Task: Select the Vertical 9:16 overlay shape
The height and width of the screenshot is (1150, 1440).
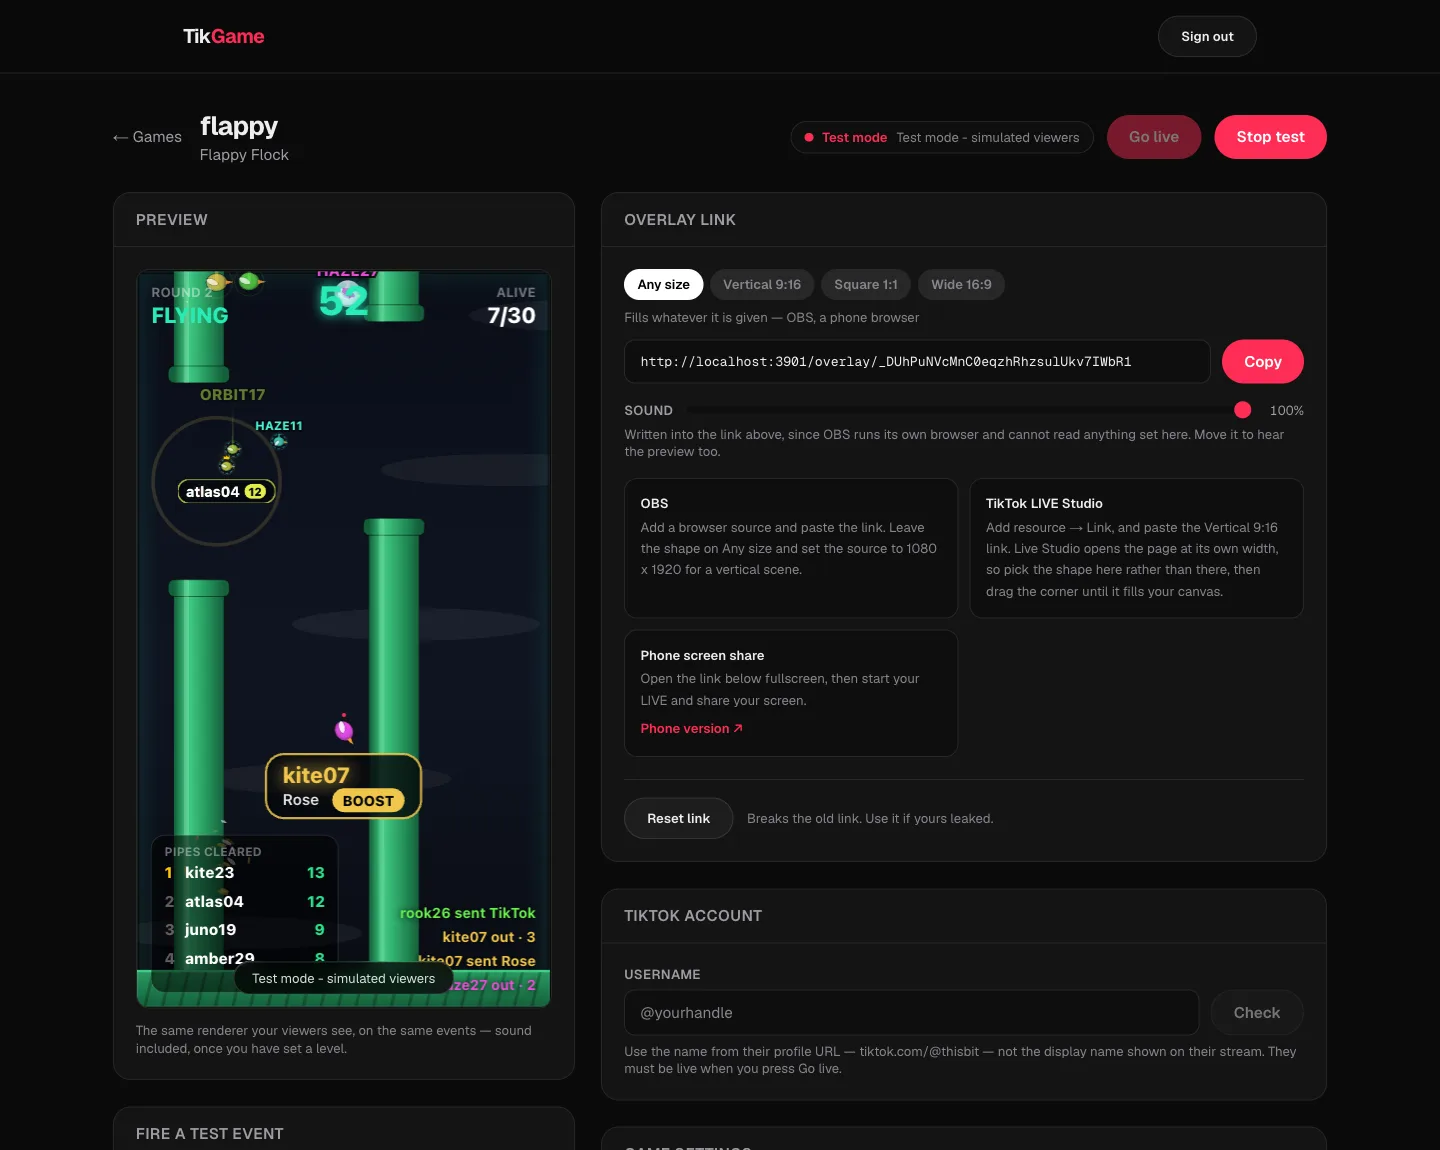Action: pyautogui.click(x=762, y=284)
